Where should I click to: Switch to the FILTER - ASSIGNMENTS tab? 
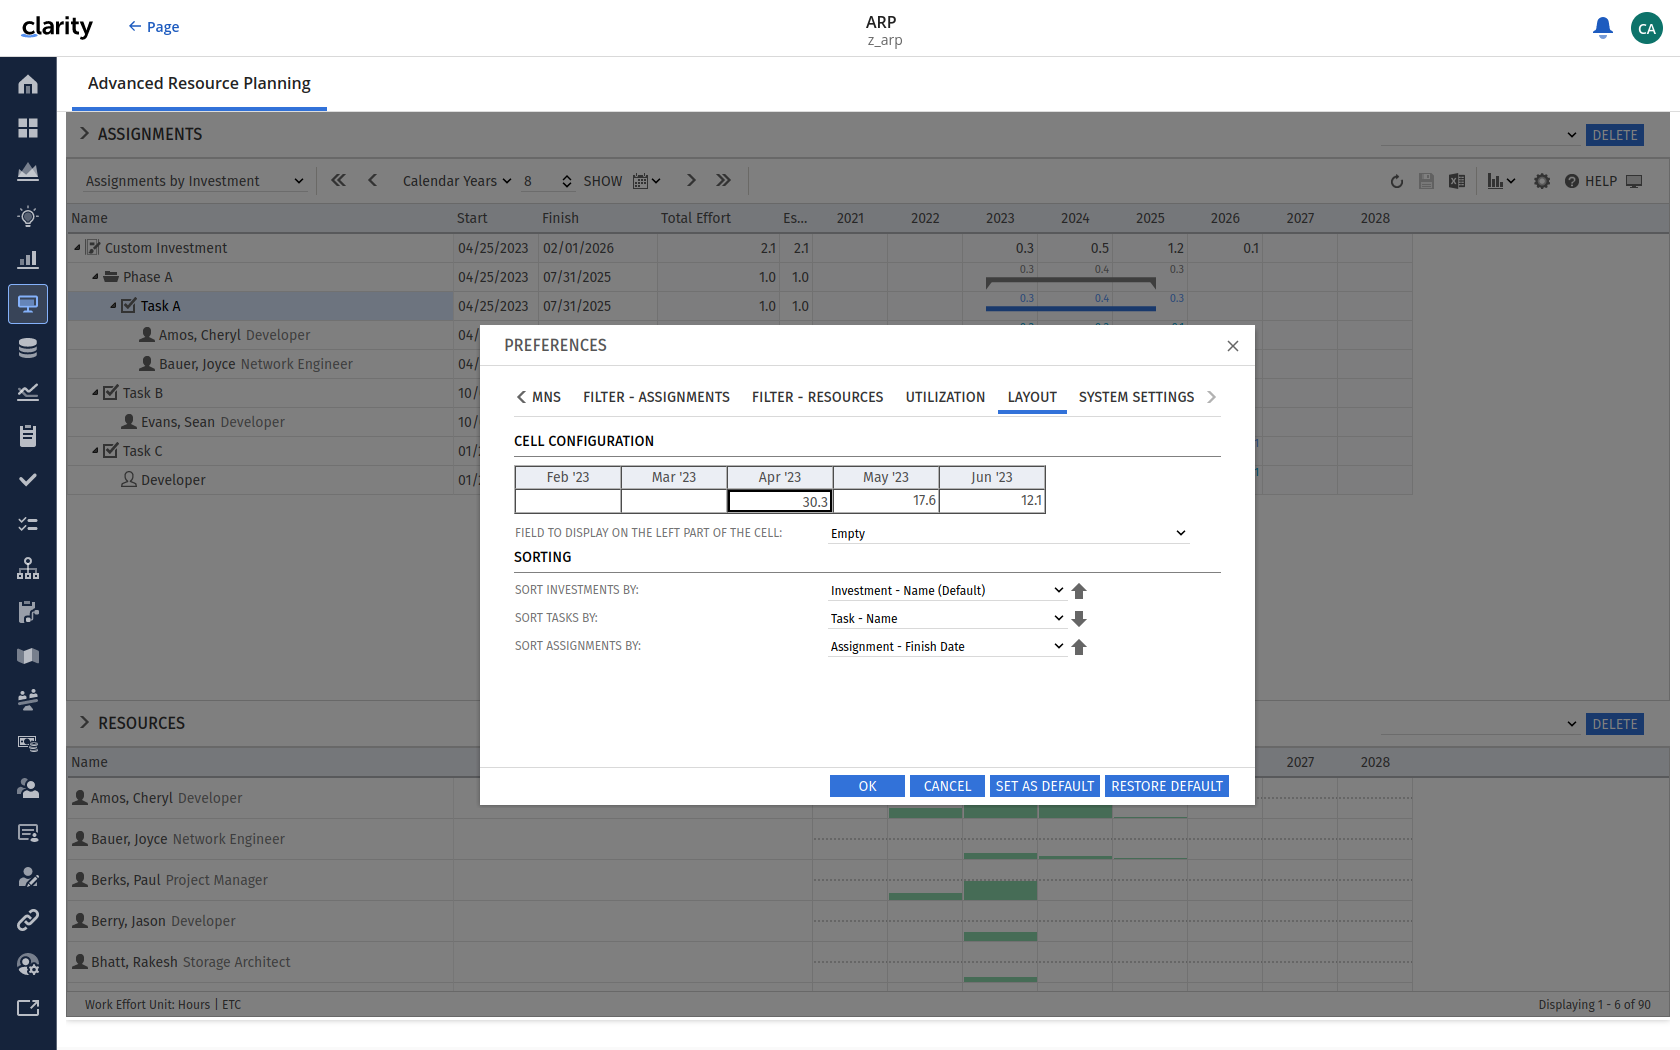(656, 397)
